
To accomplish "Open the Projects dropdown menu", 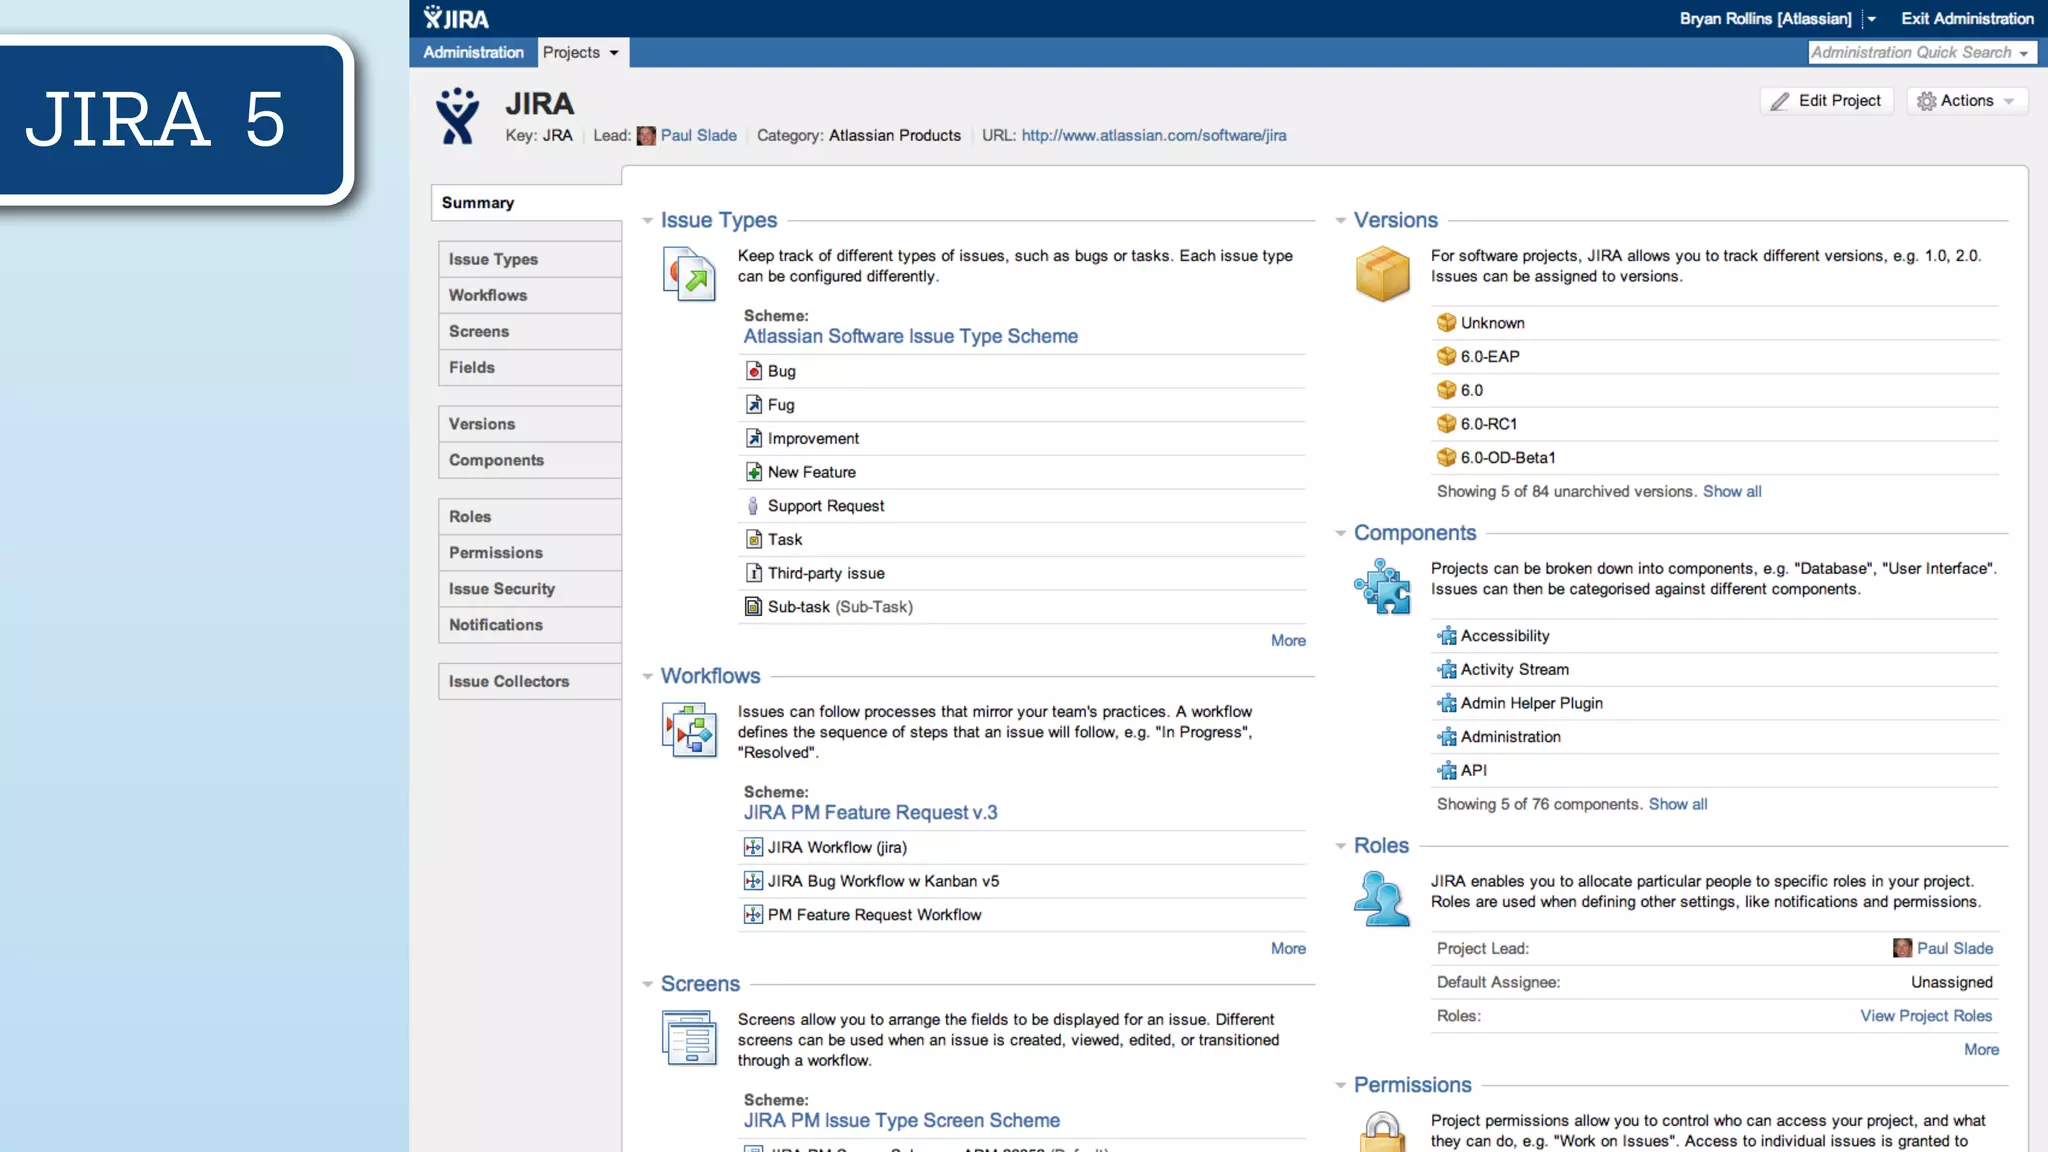I will (583, 53).
